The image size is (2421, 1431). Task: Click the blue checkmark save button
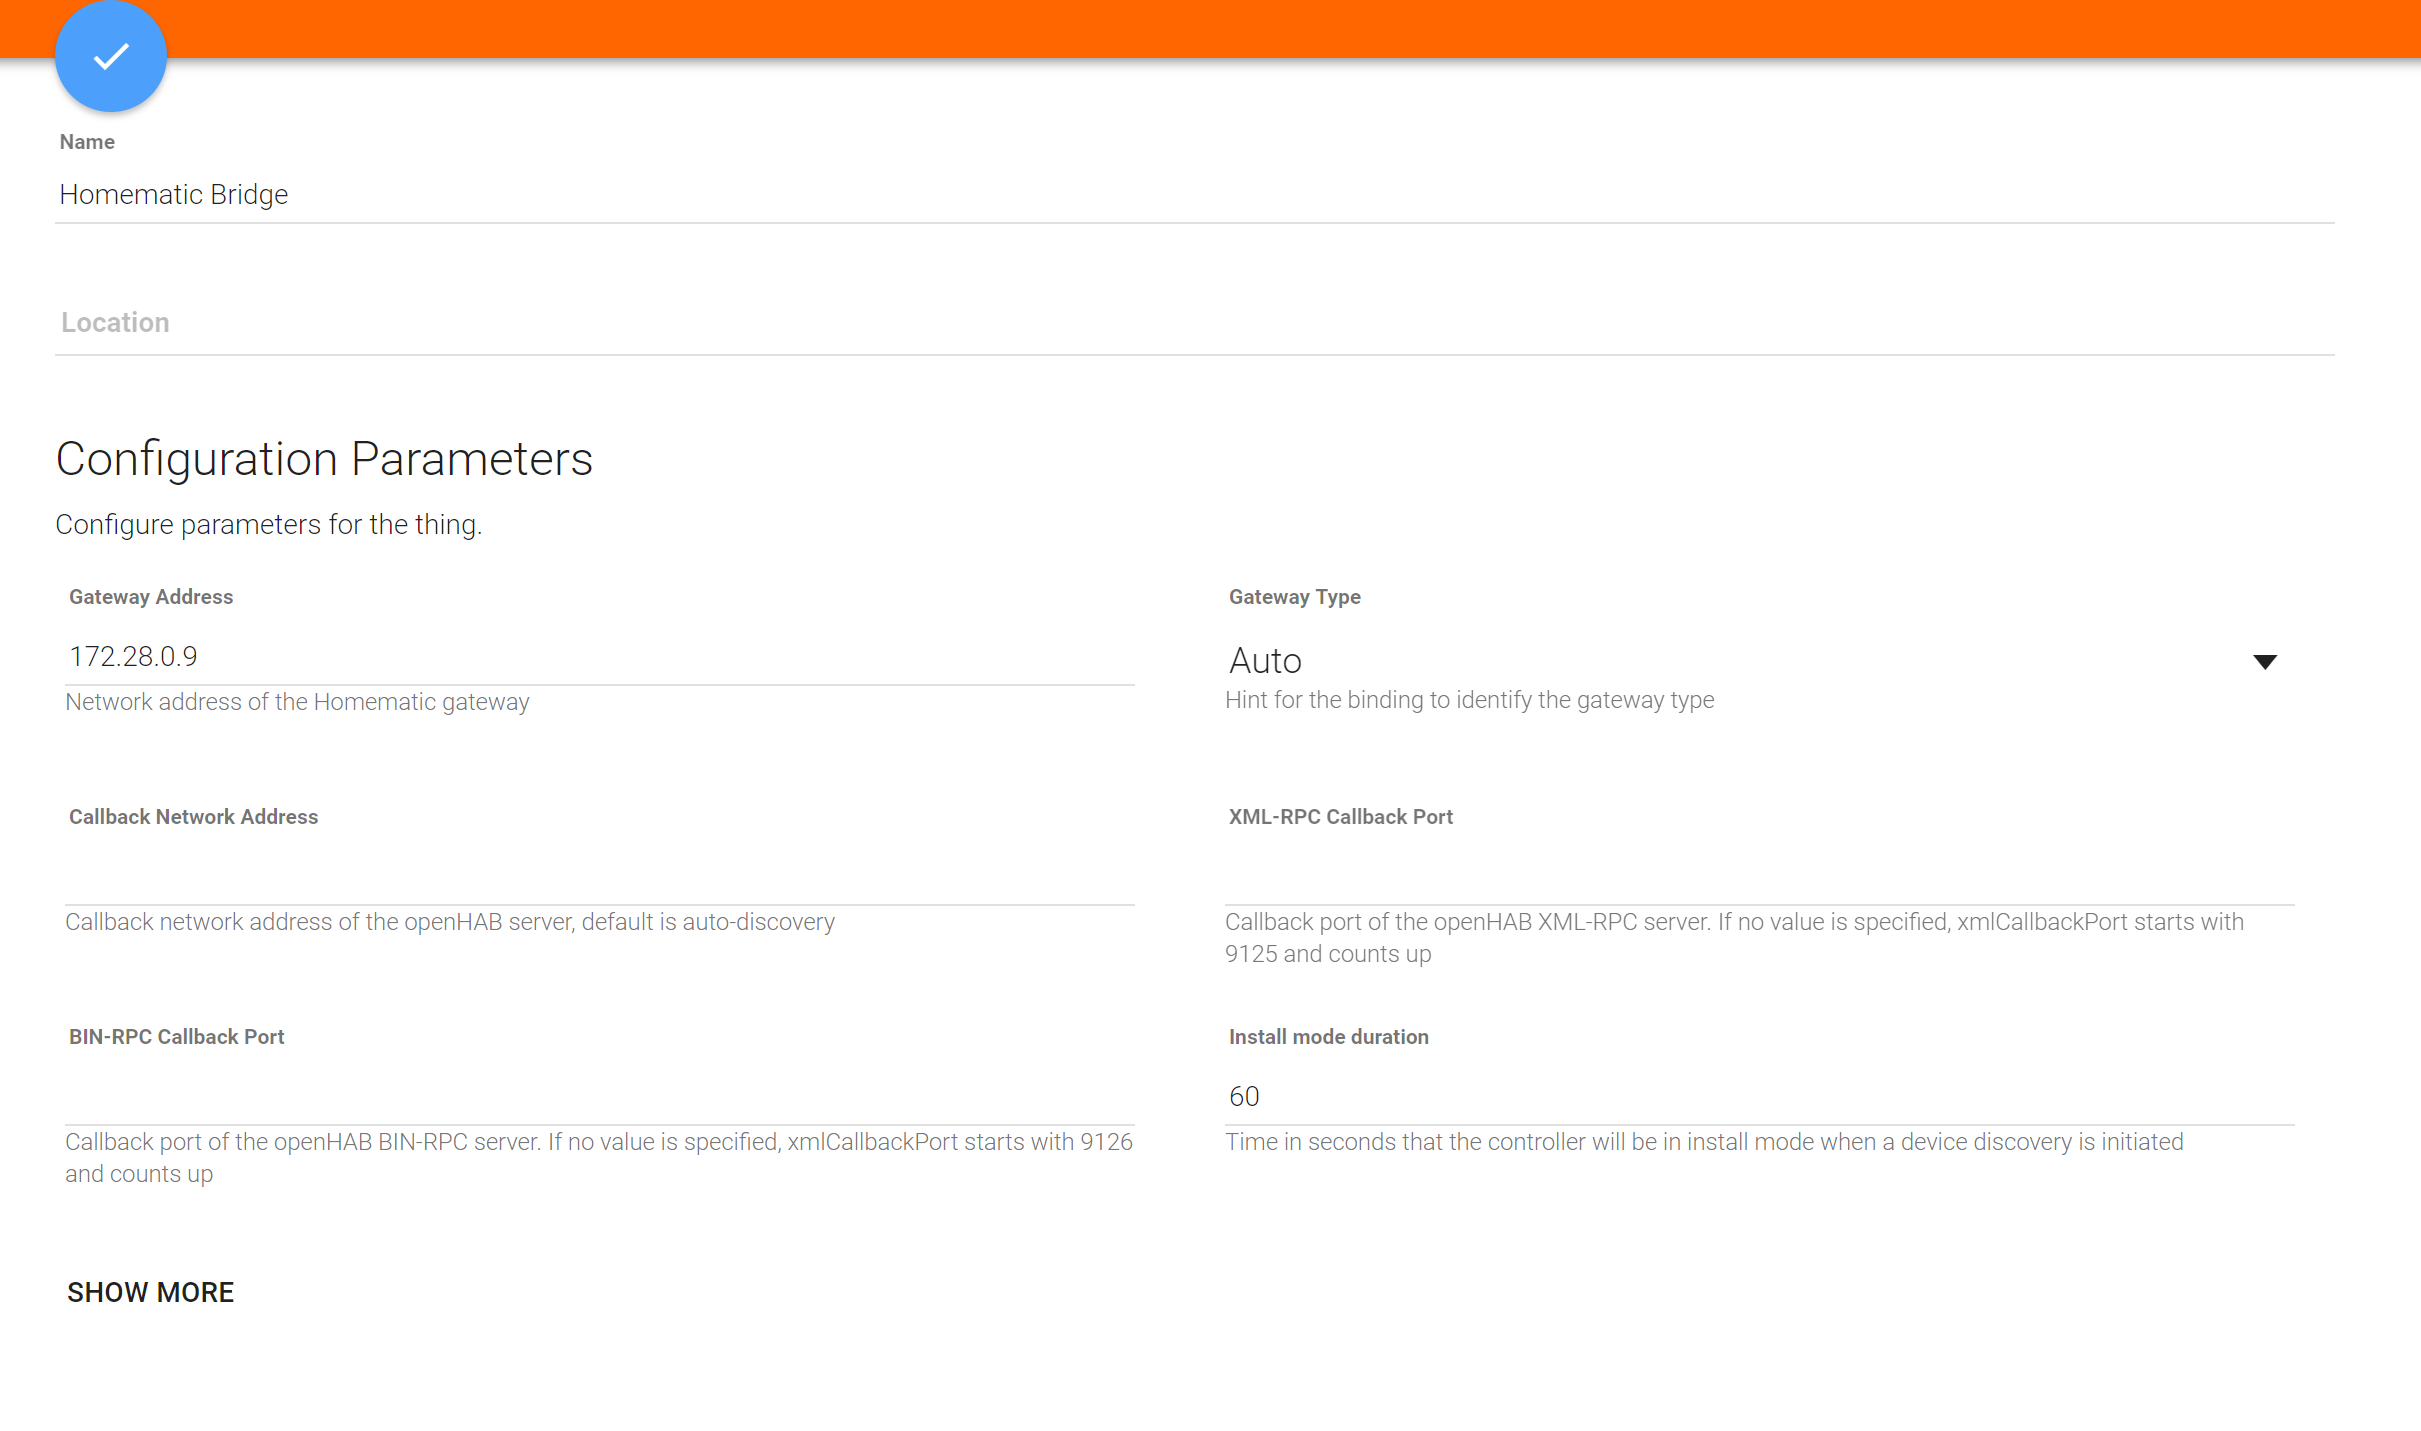[111, 56]
